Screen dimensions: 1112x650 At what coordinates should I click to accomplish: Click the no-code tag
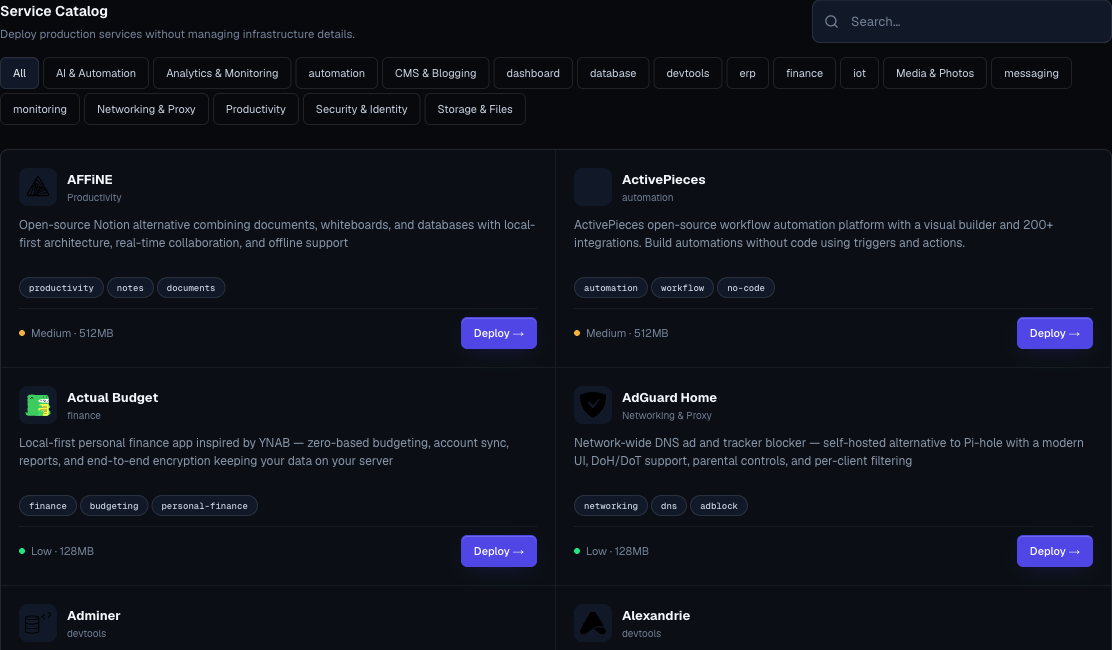pos(745,288)
